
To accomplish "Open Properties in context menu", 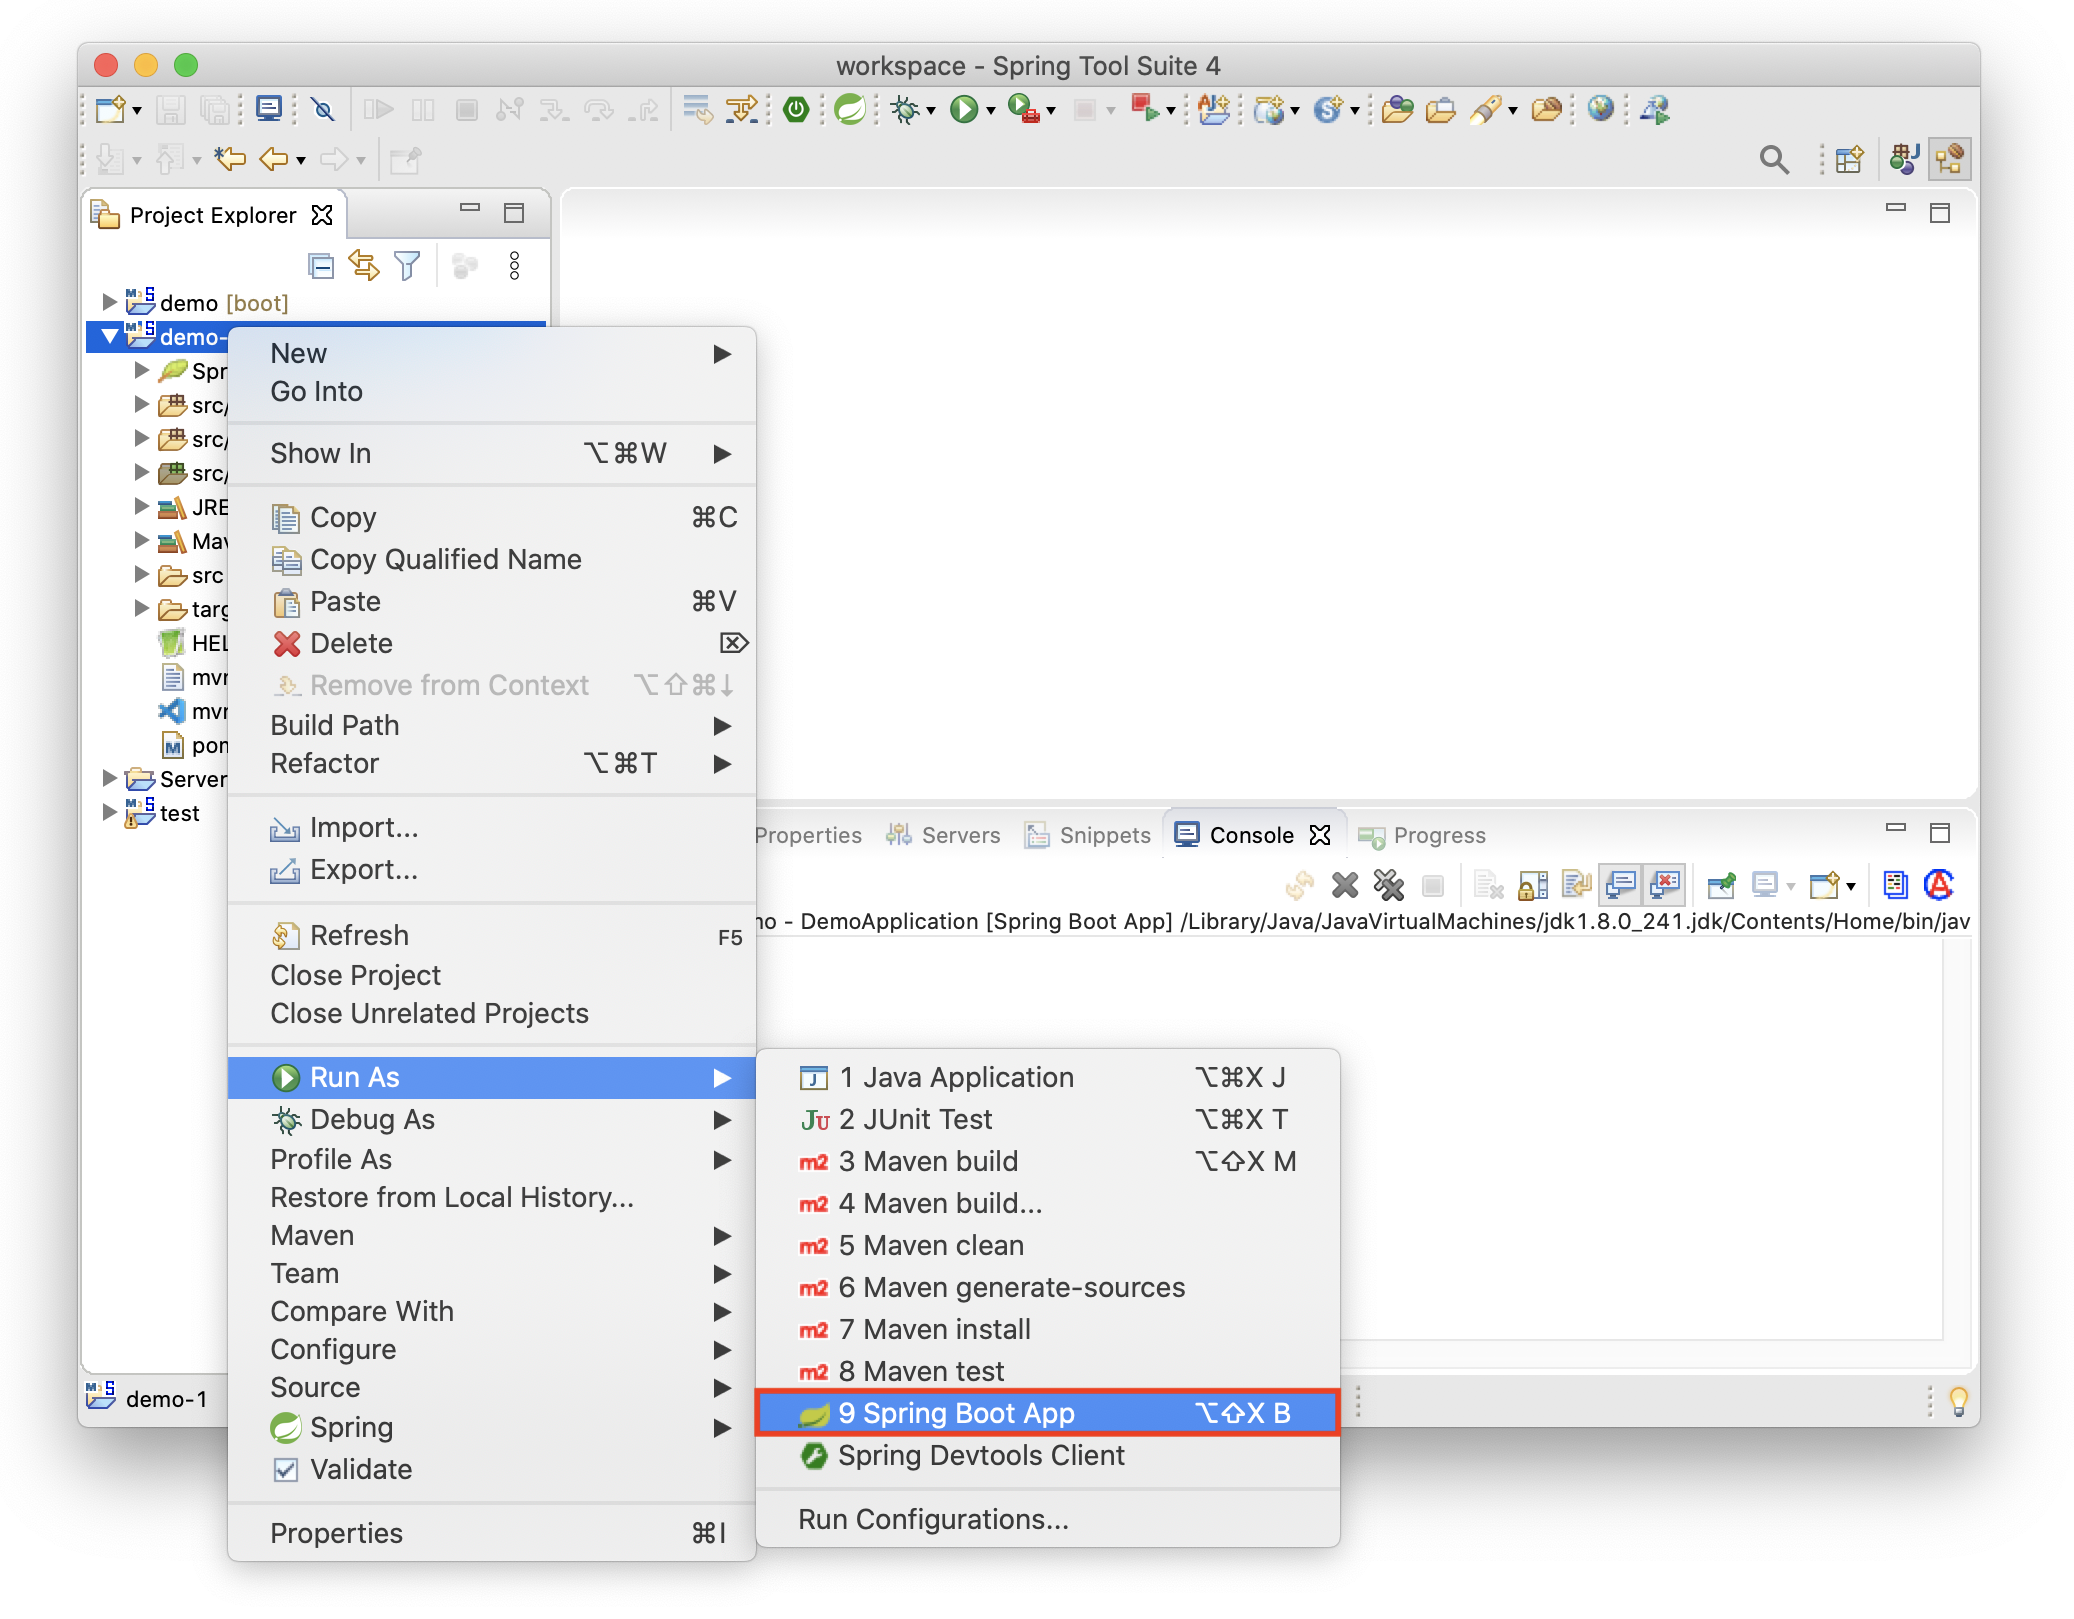I will point(491,1533).
